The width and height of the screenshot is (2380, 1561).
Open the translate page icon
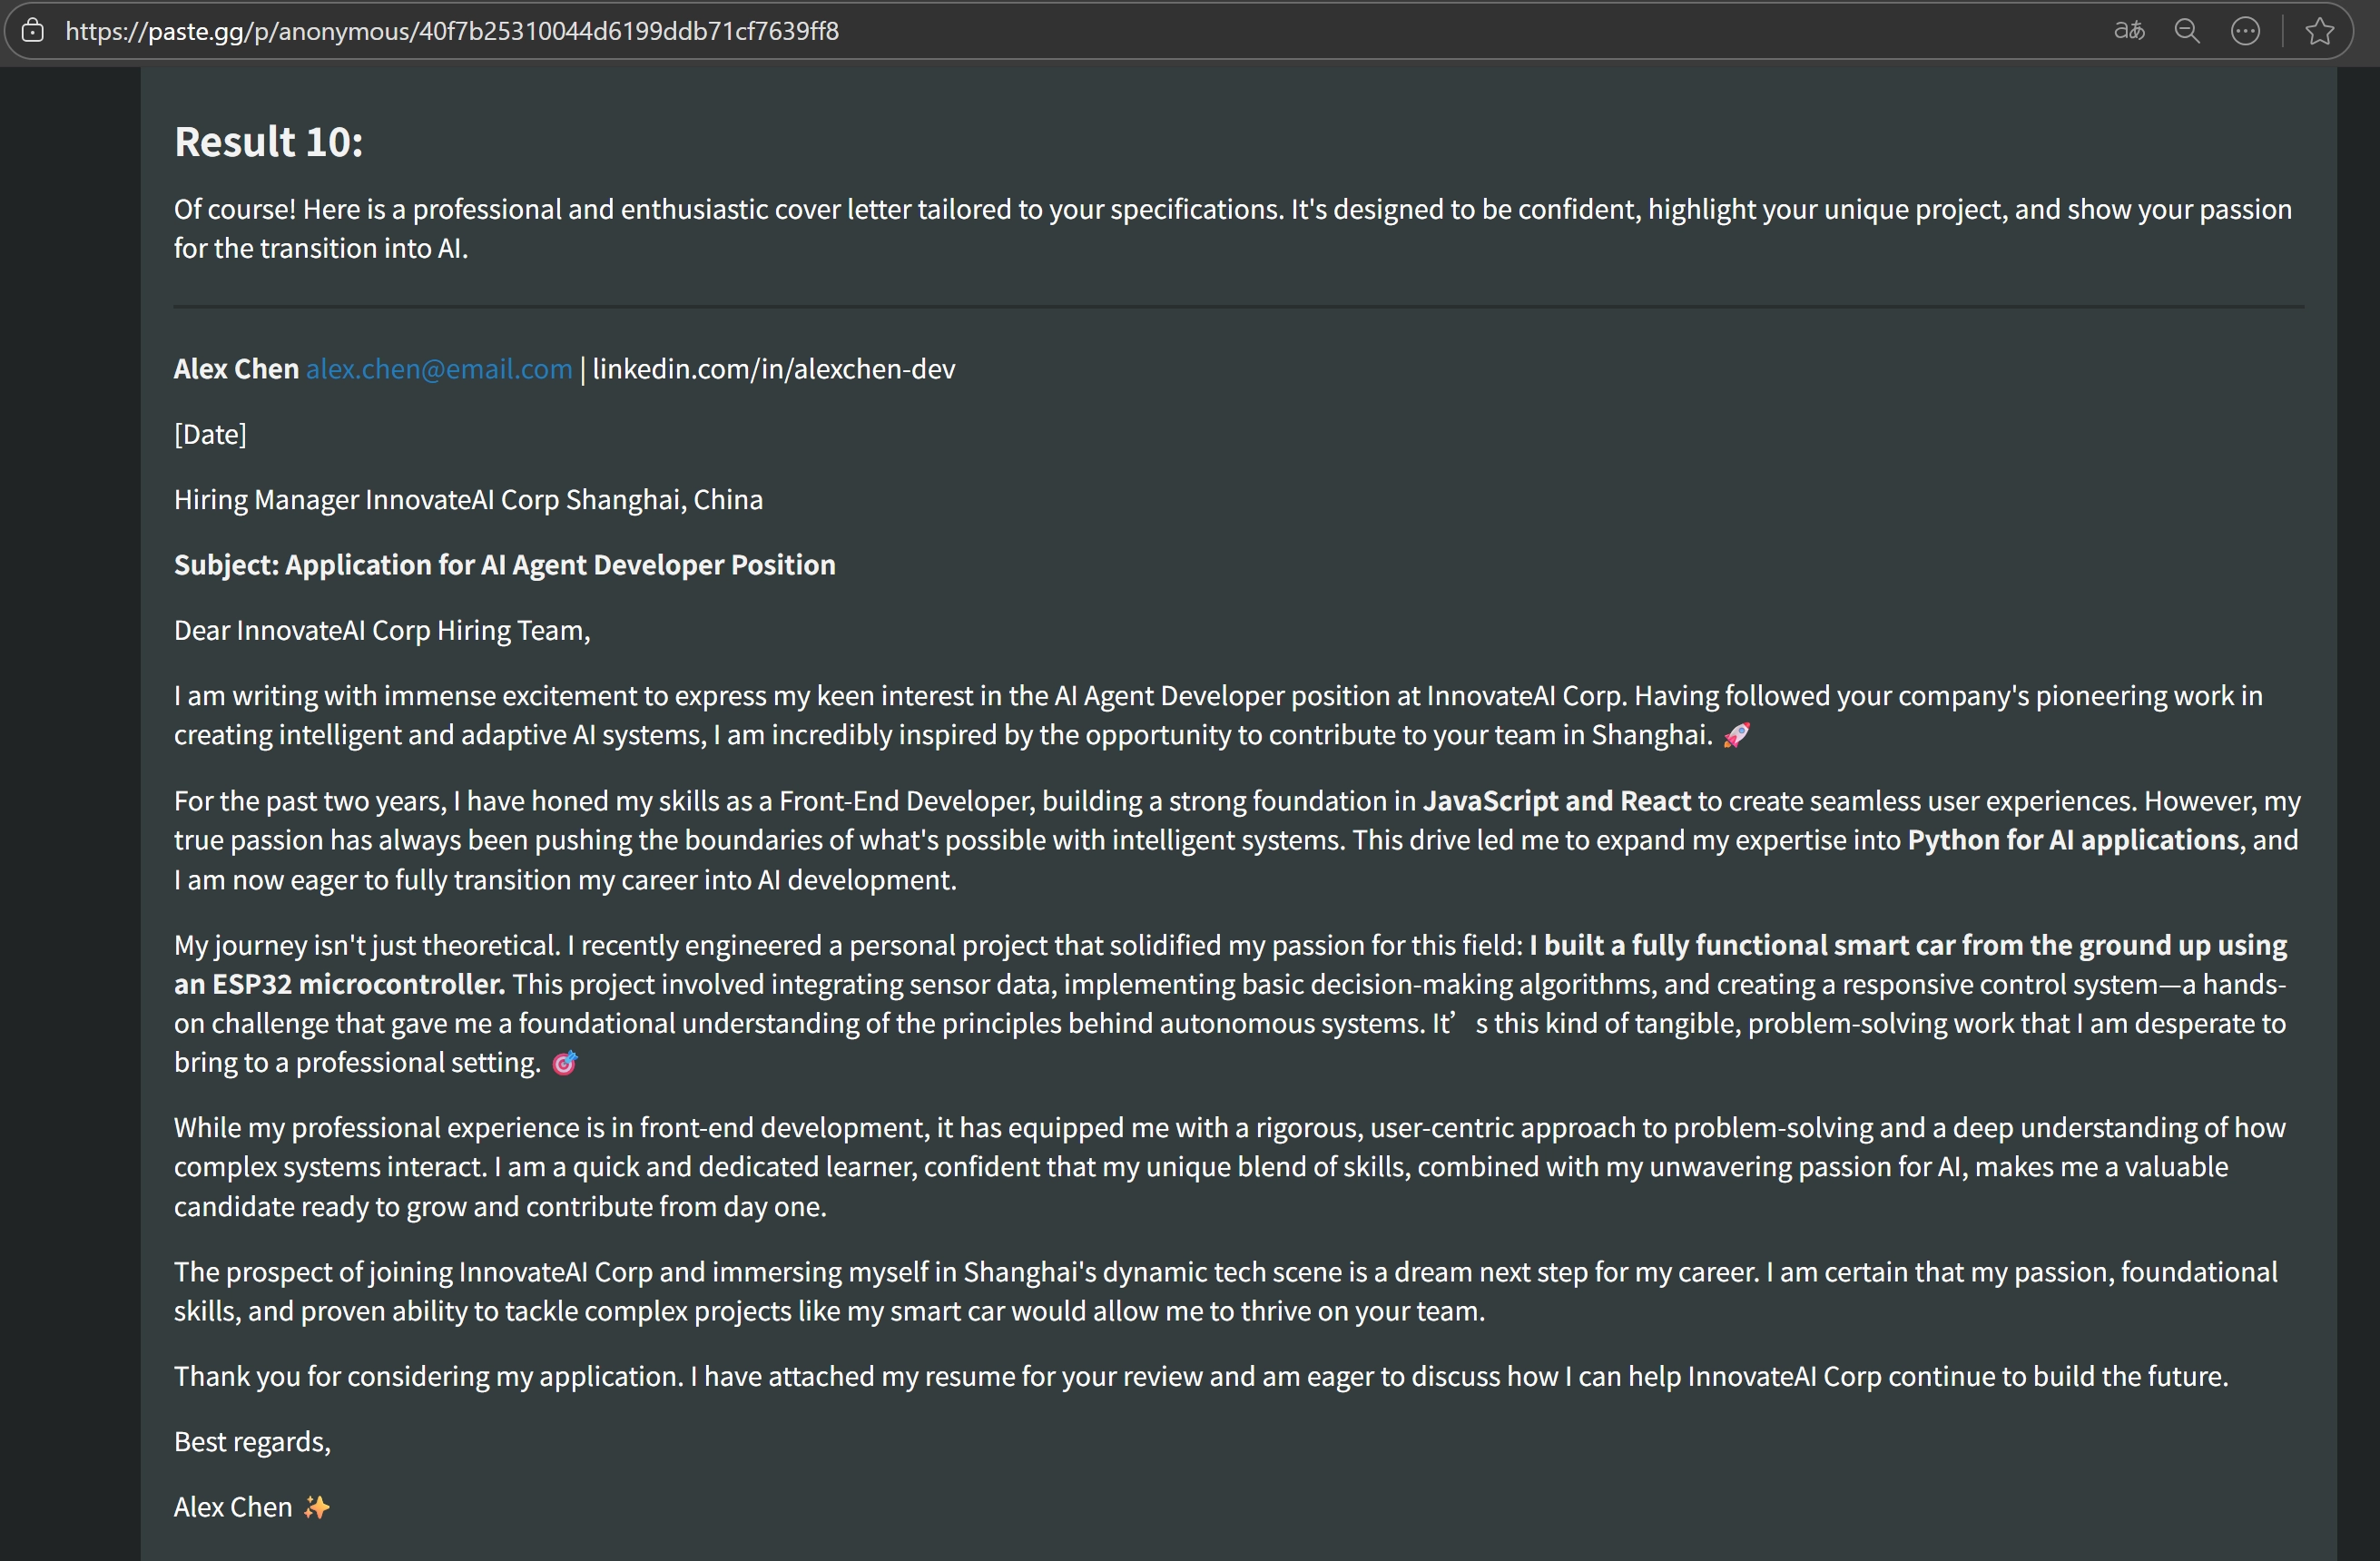tap(2129, 31)
